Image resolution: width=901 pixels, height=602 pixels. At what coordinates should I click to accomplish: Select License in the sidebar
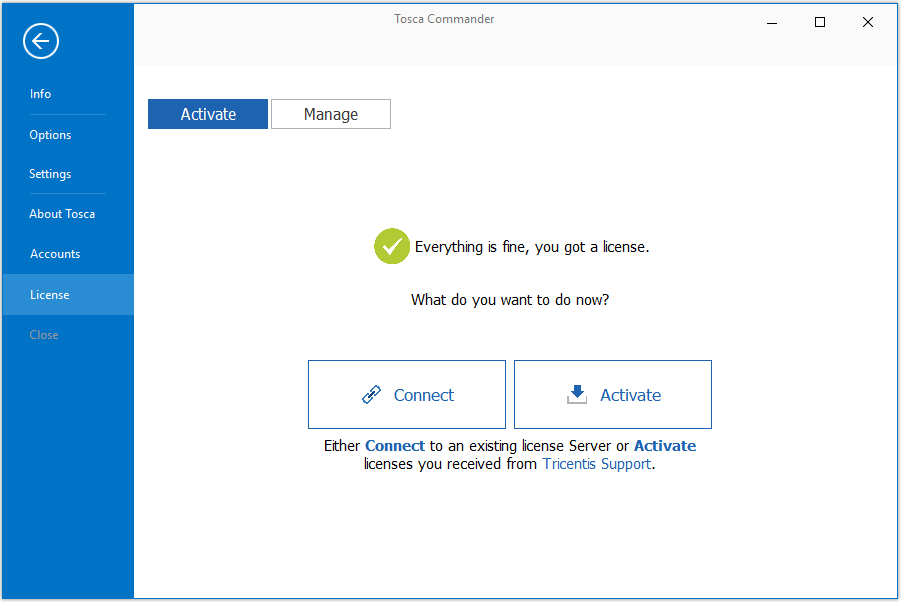[68, 295]
